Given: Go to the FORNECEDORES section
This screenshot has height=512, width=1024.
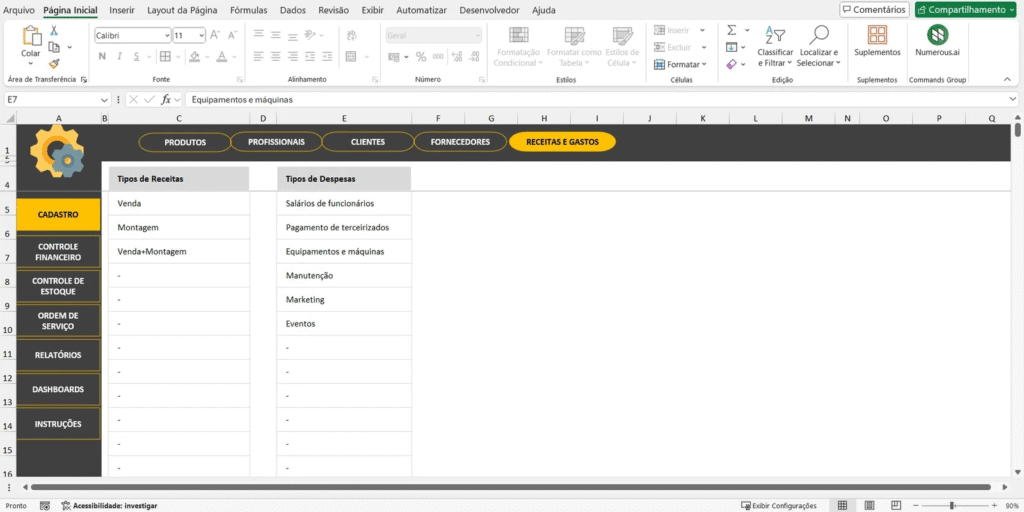Looking at the screenshot, I should click(460, 142).
